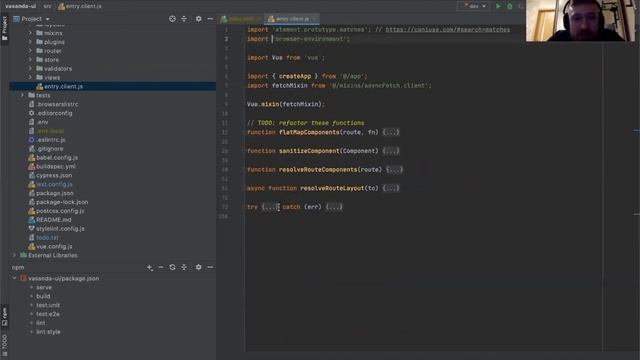Screen dimensions: 640x360
Task: Click the src breadcrumb in navigation bar
Action: click(x=47, y=6)
